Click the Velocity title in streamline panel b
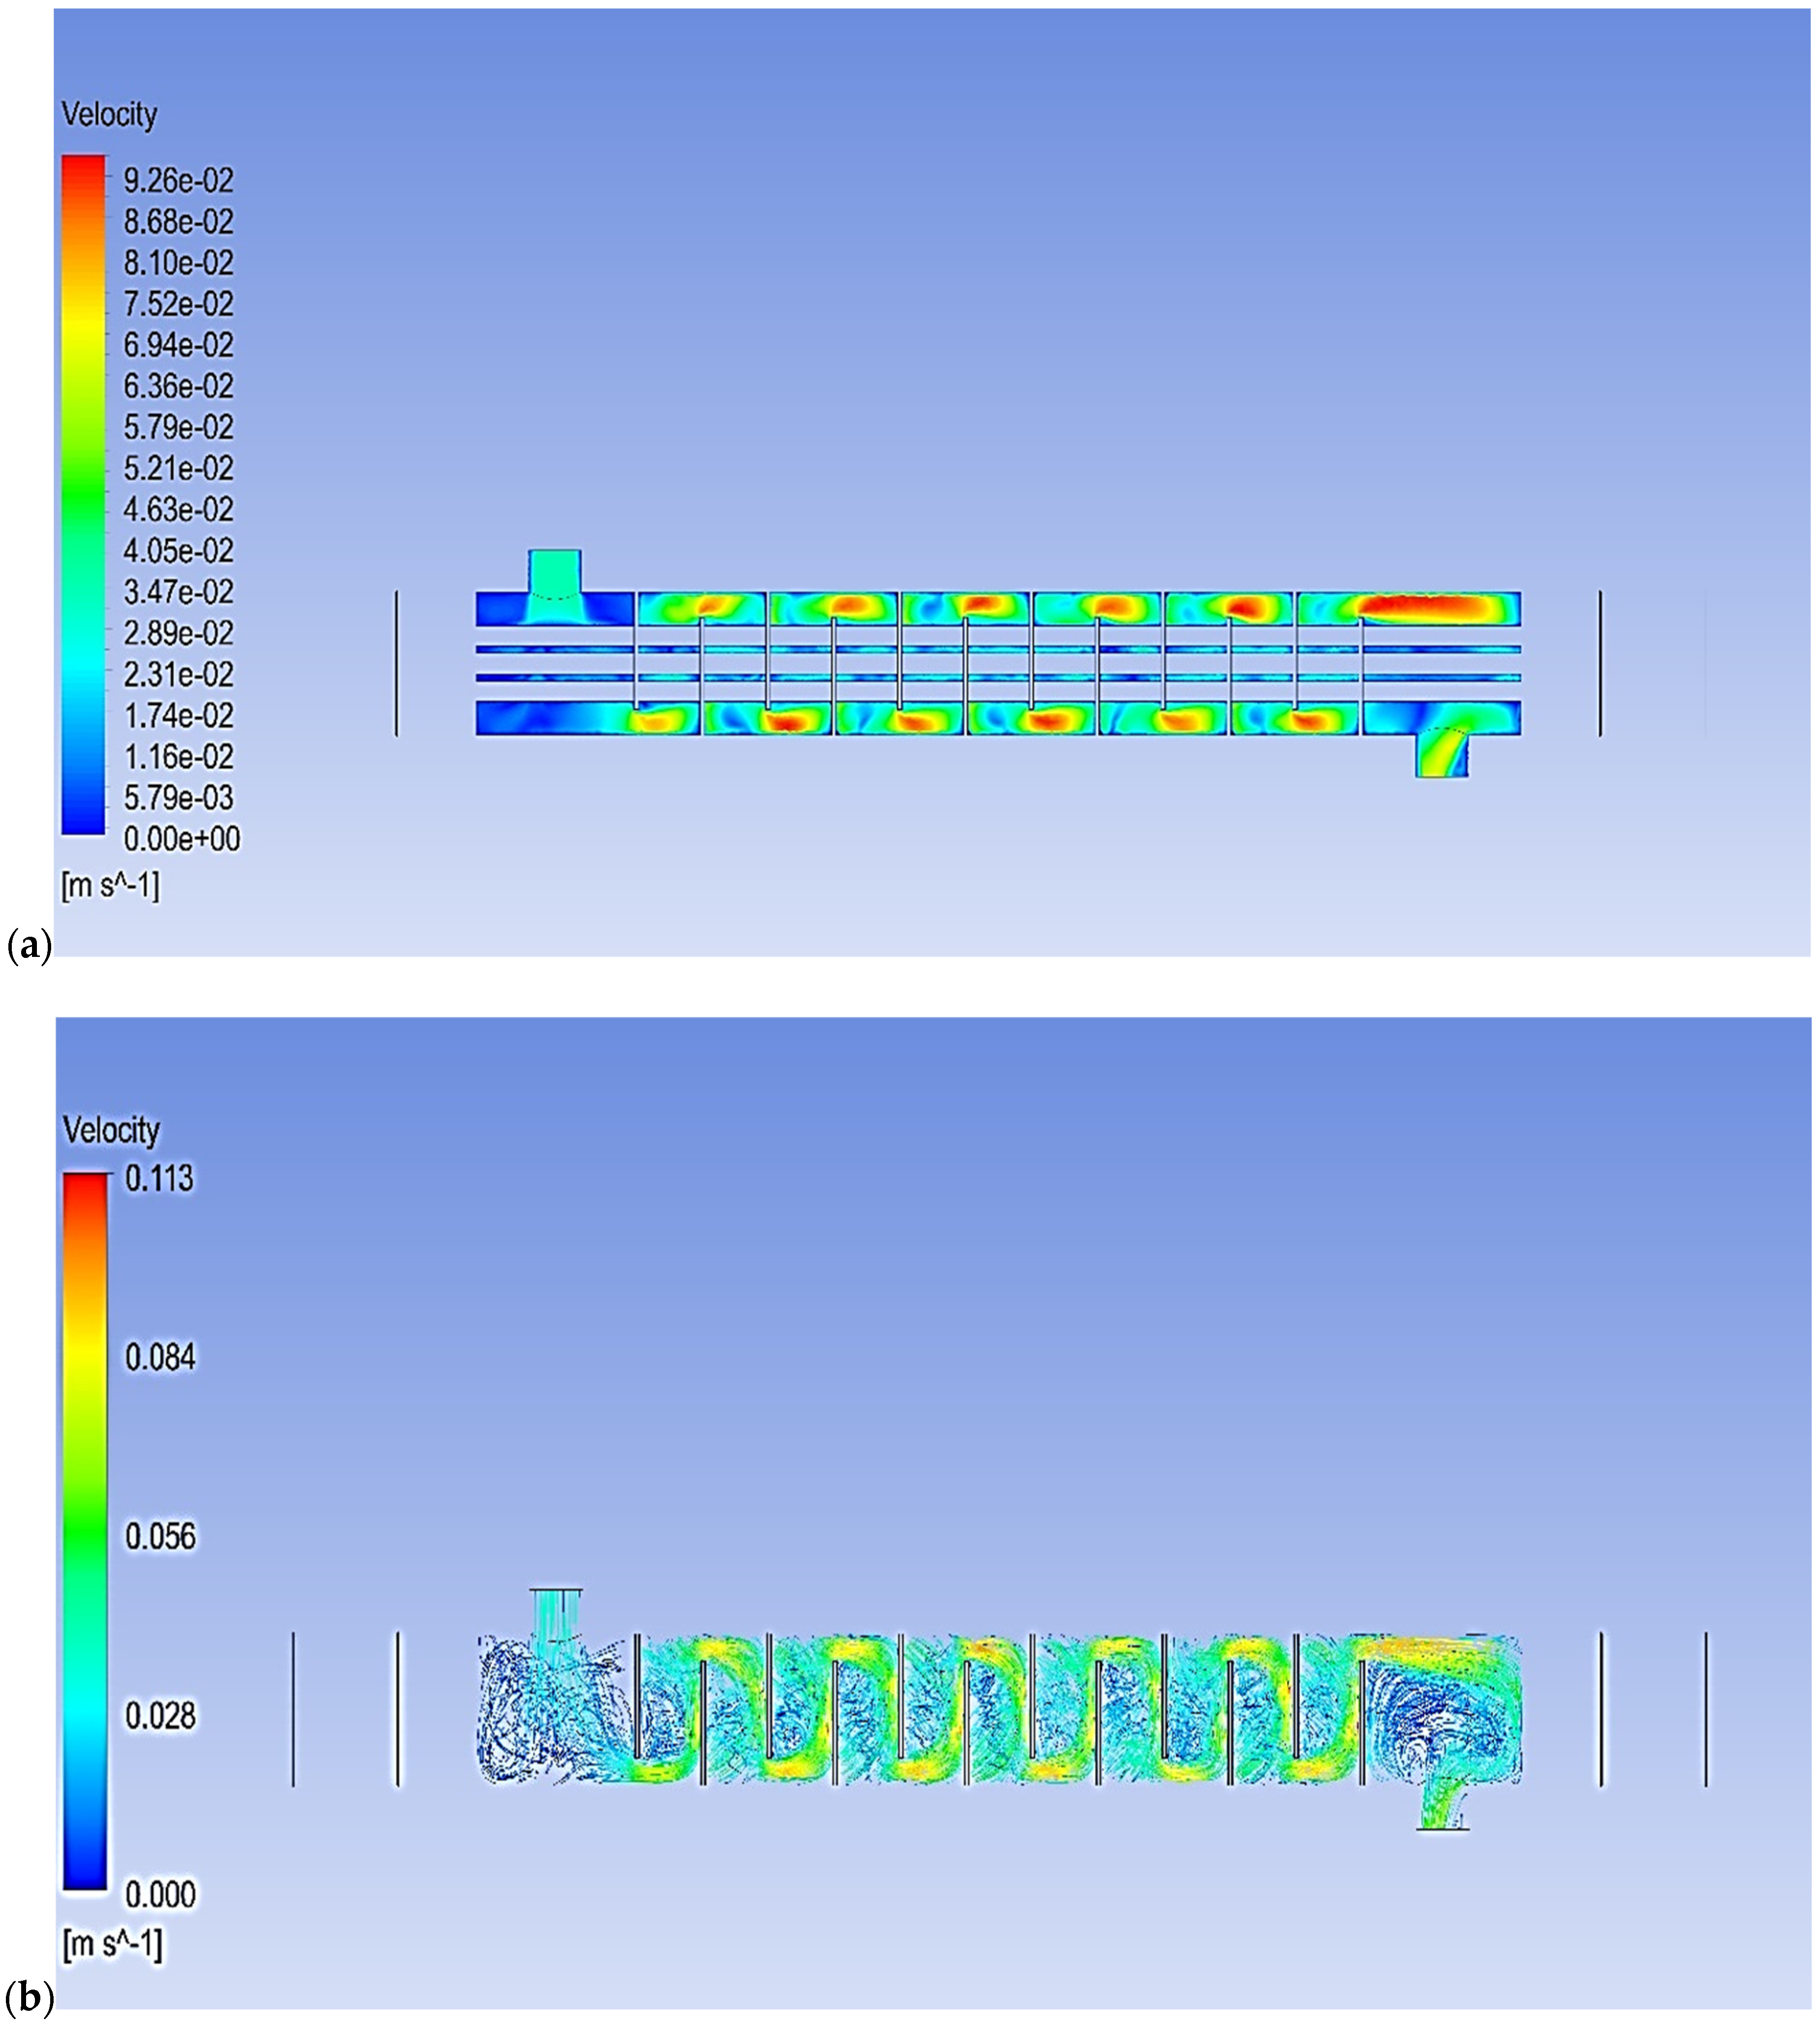Image resolution: width=1820 pixels, height=2027 pixels. pos(111,1130)
